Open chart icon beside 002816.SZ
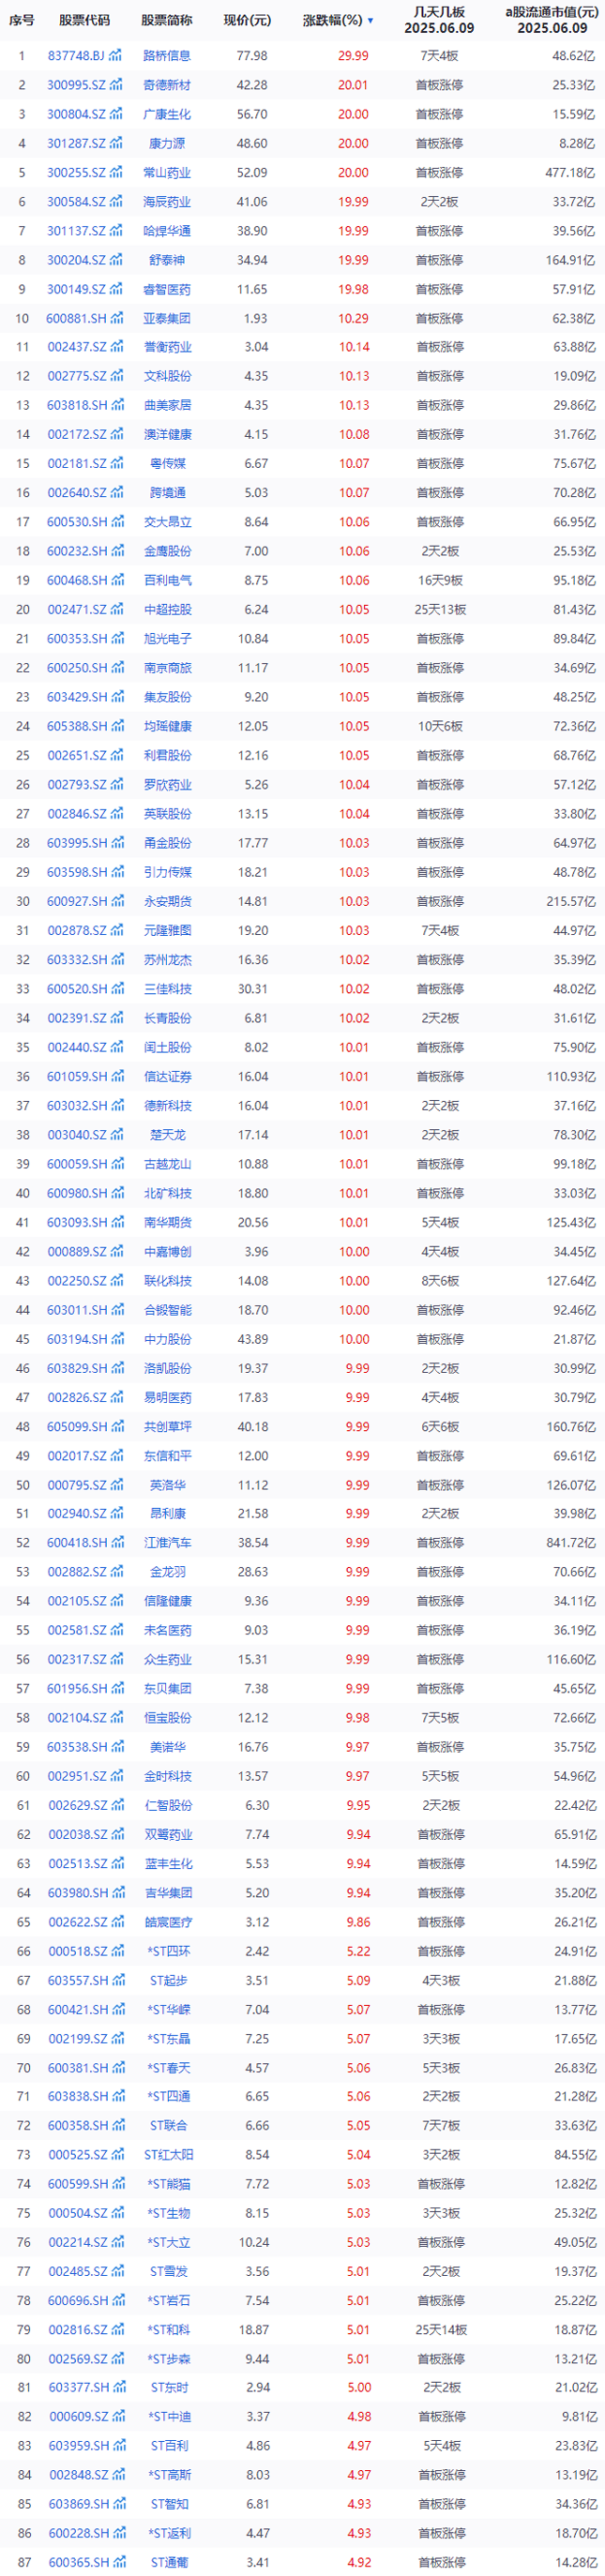Screen dimensions: 605x2576 pos(118,2330)
